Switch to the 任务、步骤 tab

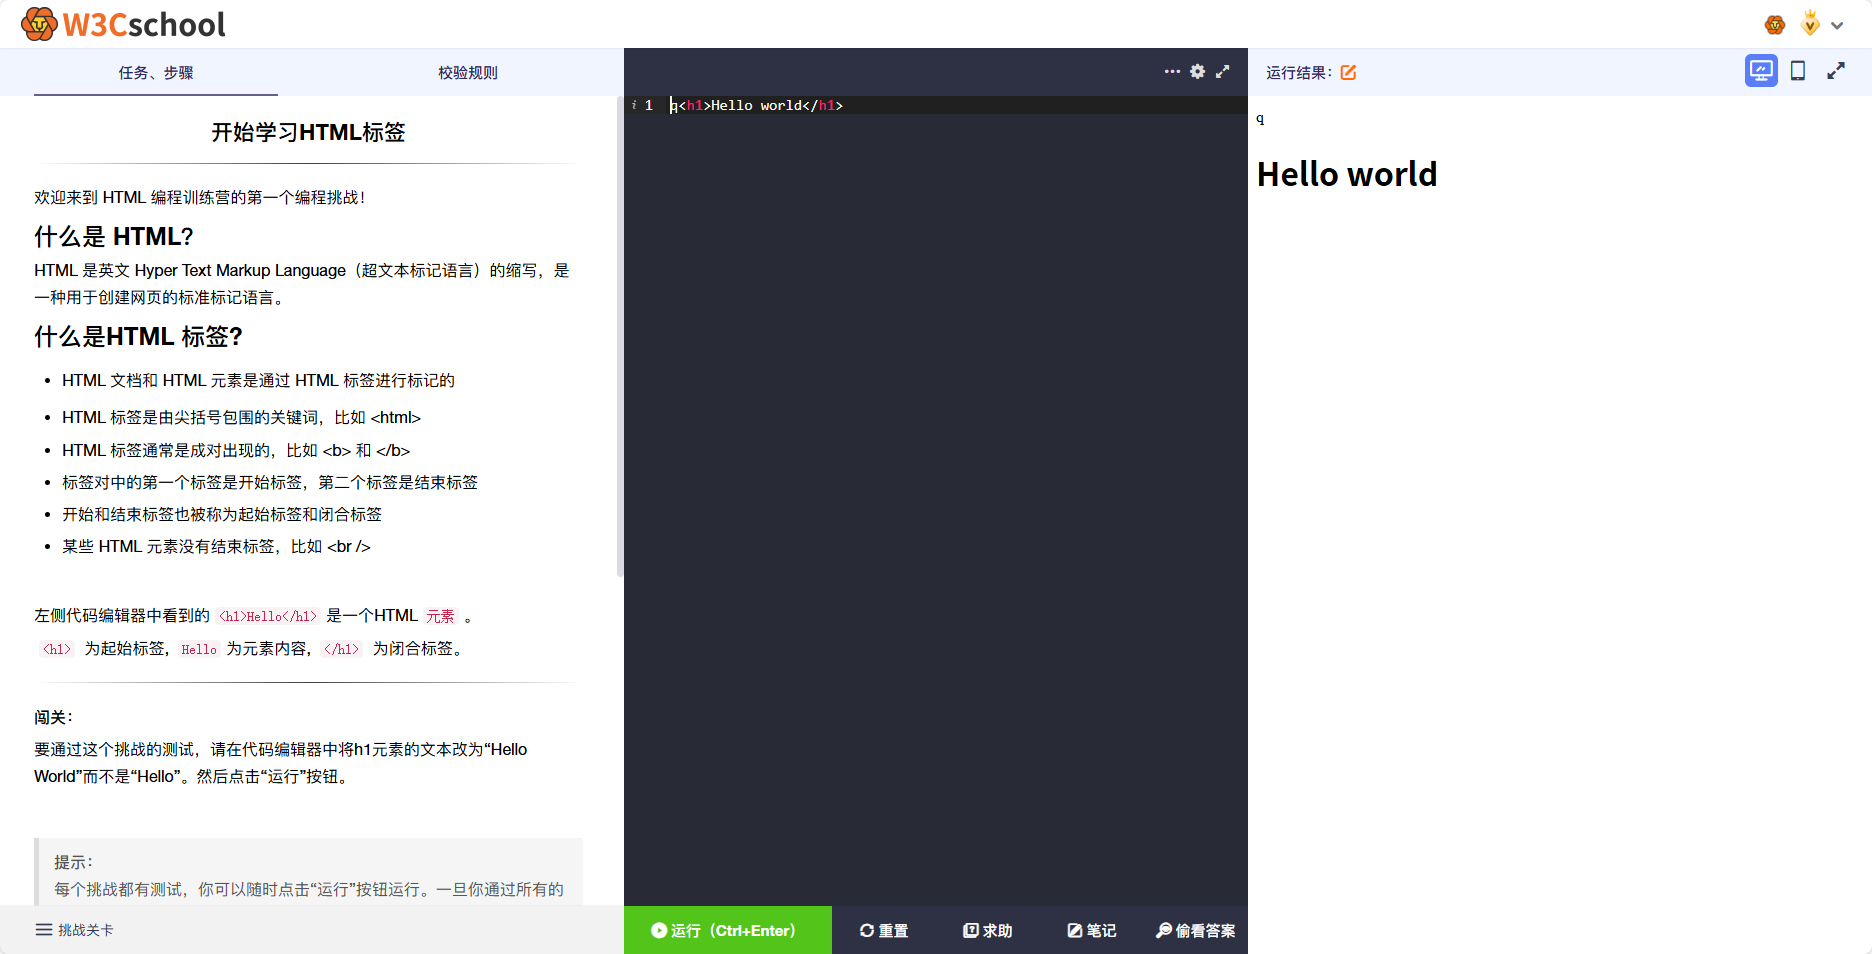point(156,72)
